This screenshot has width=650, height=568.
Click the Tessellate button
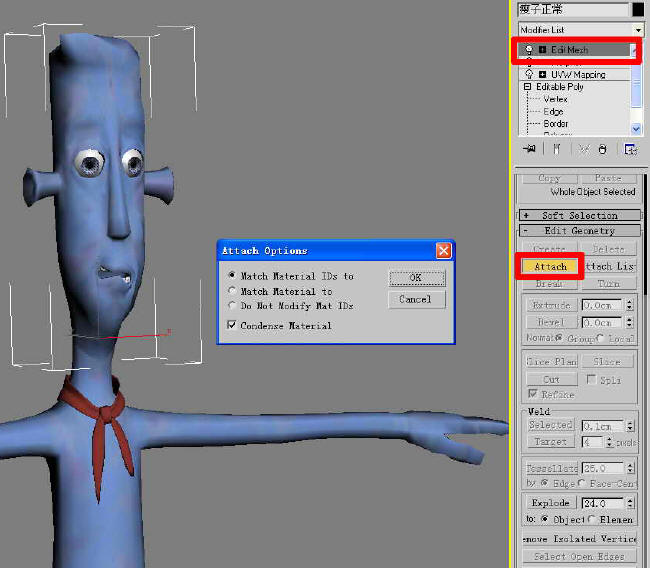[x=552, y=468]
